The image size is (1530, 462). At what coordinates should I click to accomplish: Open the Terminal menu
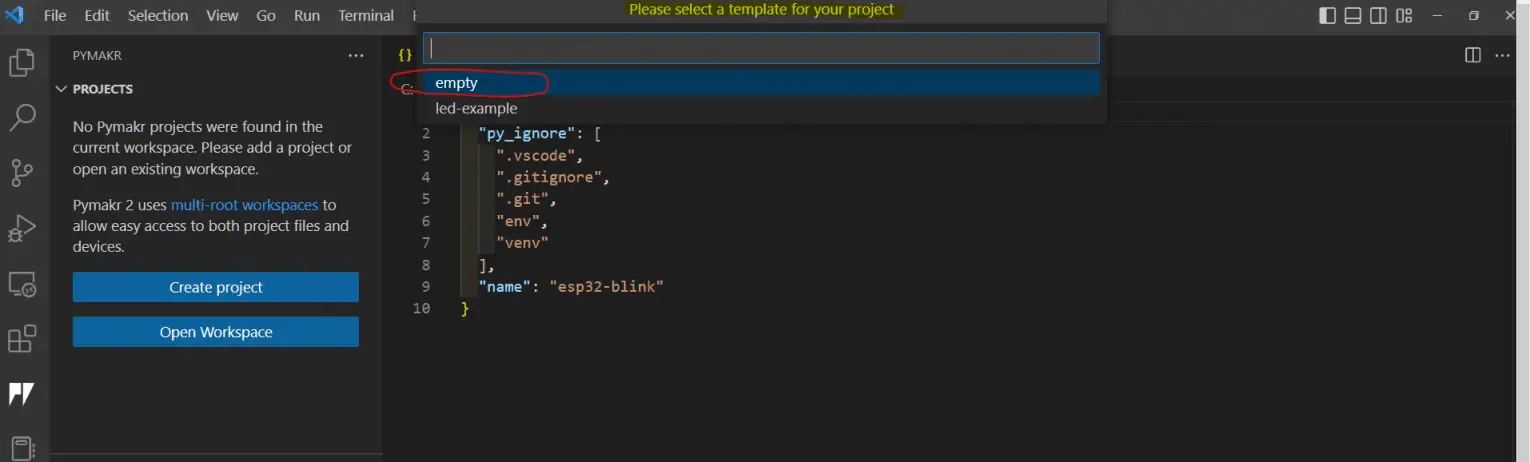coord(366,16)
